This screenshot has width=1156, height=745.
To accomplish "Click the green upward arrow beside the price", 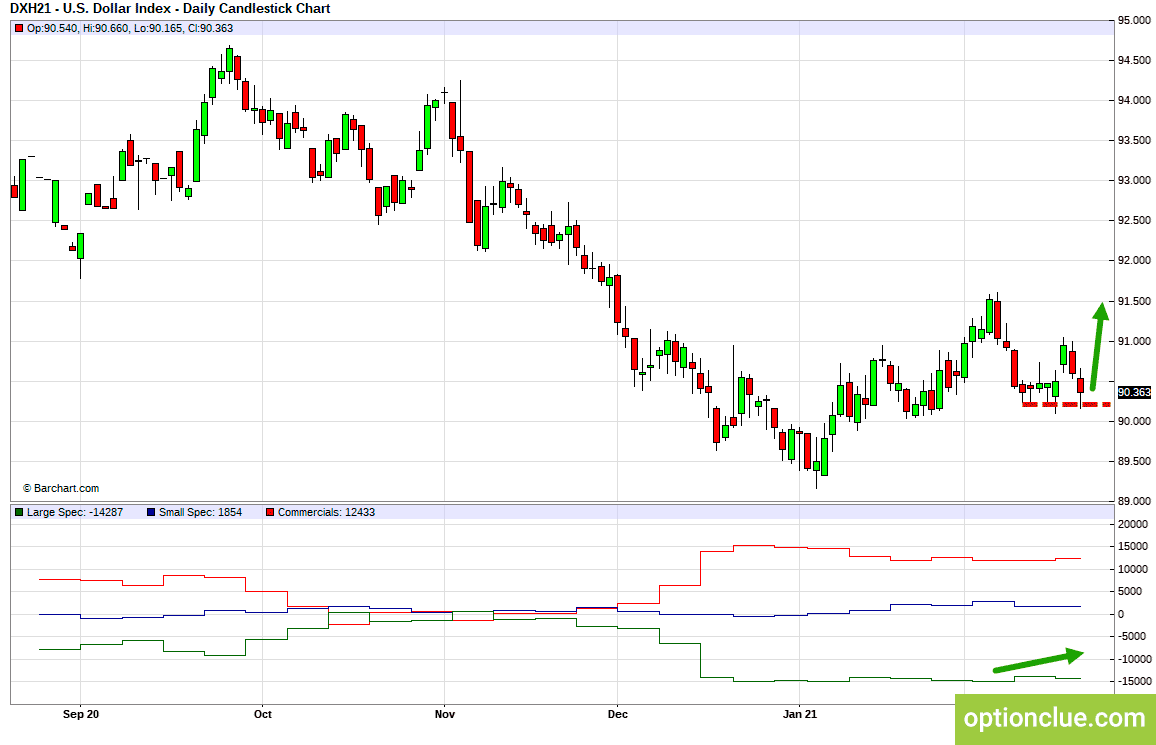I will click(x=1098, y=345).
